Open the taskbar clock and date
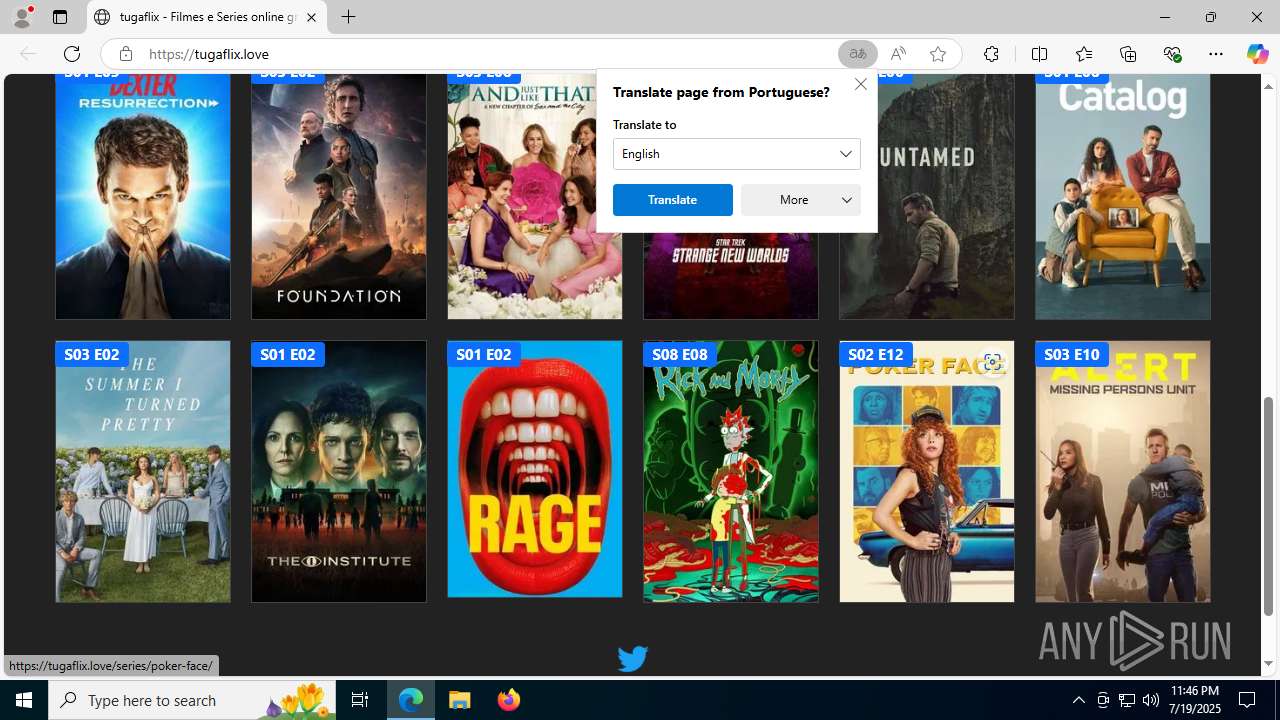The image size is (1280, 720). coord(1193,700)
